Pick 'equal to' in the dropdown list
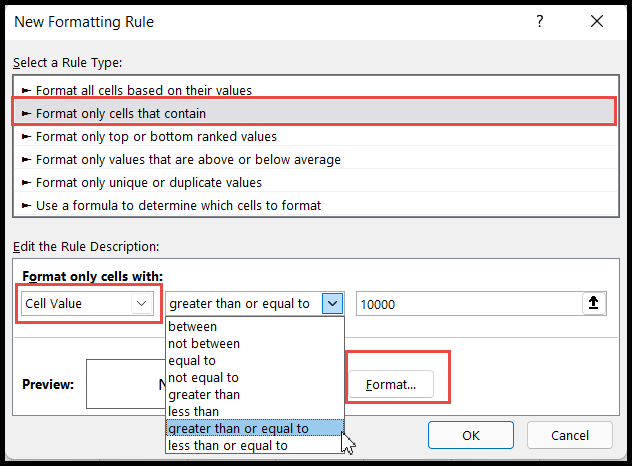This screenshot has width=632, height=466. tap(192, 360)
